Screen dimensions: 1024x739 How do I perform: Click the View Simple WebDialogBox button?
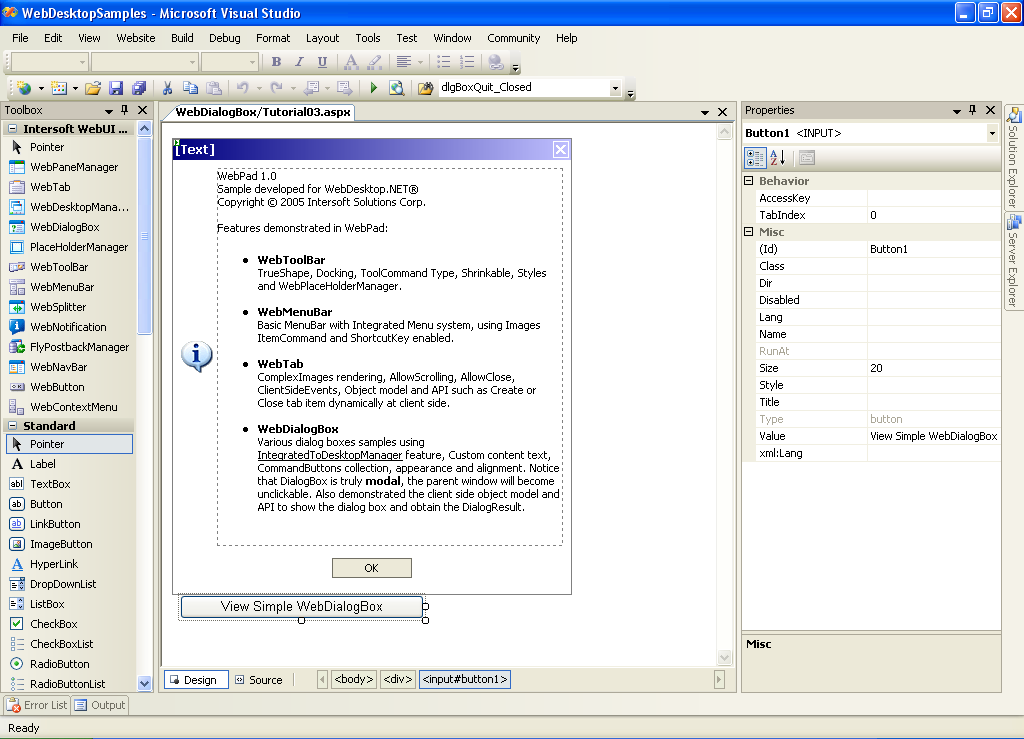click(301, 606)
